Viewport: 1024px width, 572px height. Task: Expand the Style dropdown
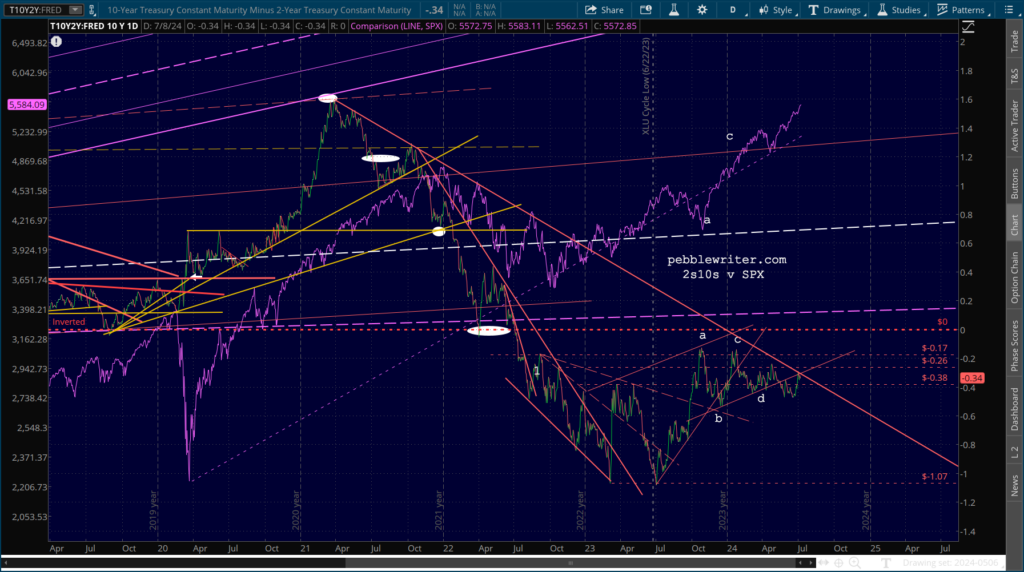(x=777, y=10)
